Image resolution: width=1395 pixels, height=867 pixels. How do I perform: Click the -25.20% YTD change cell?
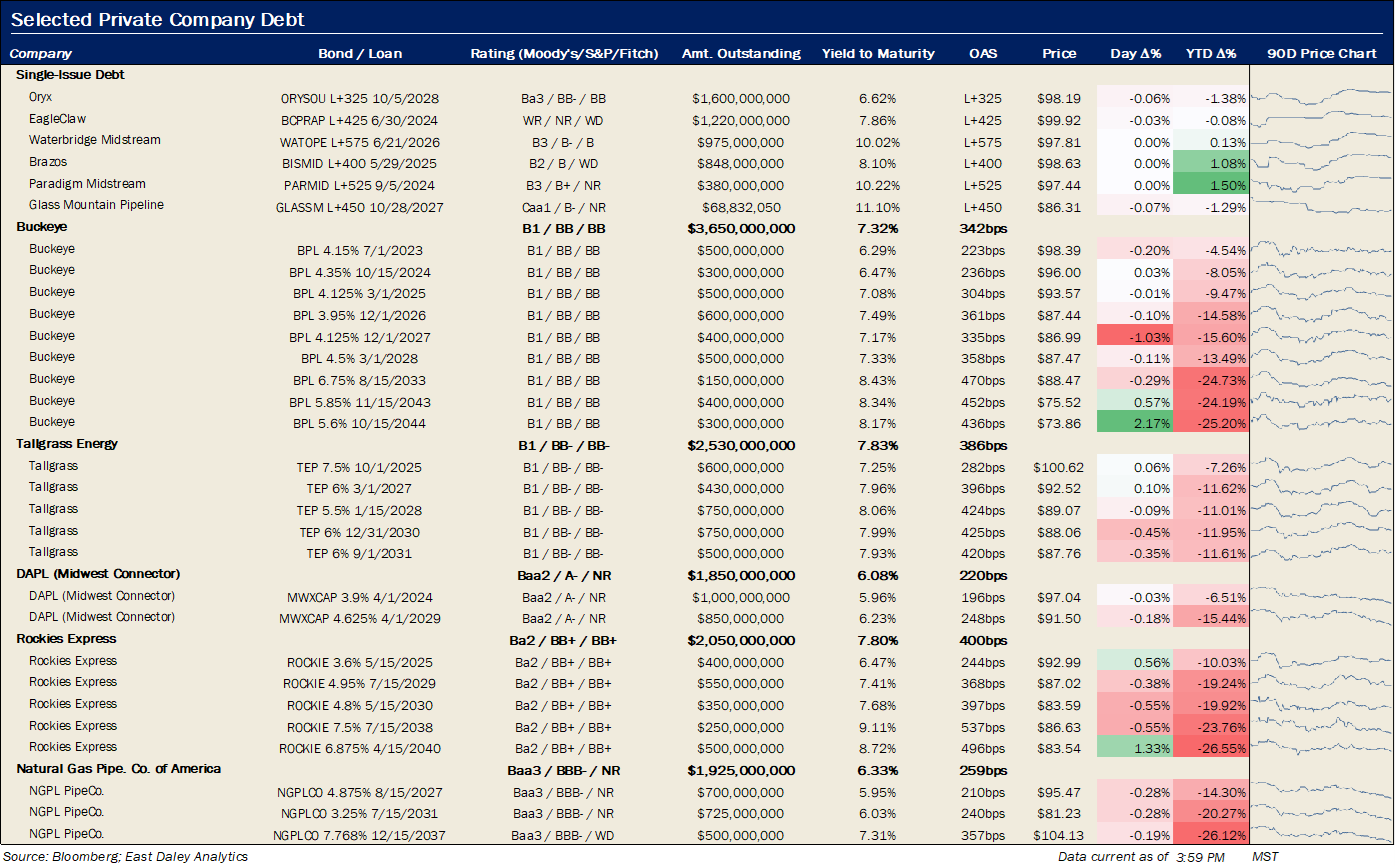[1211, 423]
